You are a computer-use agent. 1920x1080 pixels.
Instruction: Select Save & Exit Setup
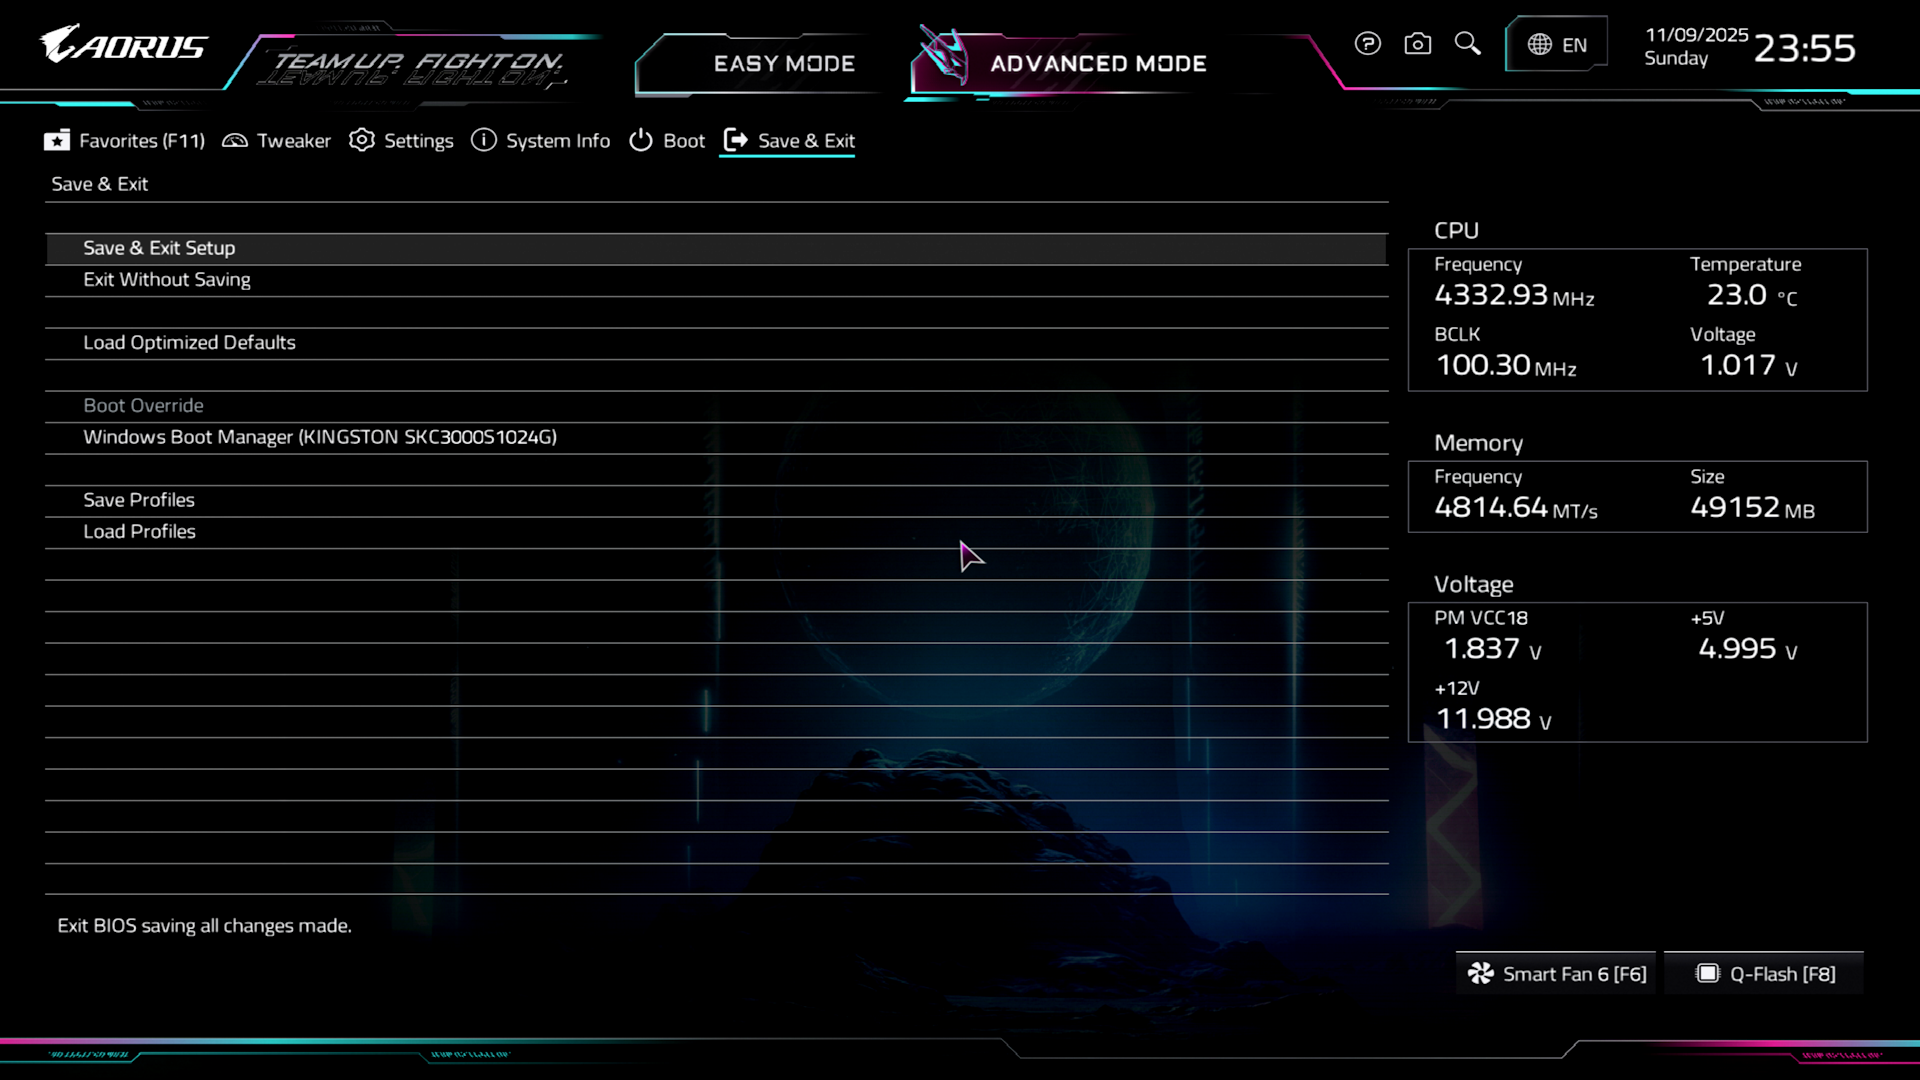159,248
